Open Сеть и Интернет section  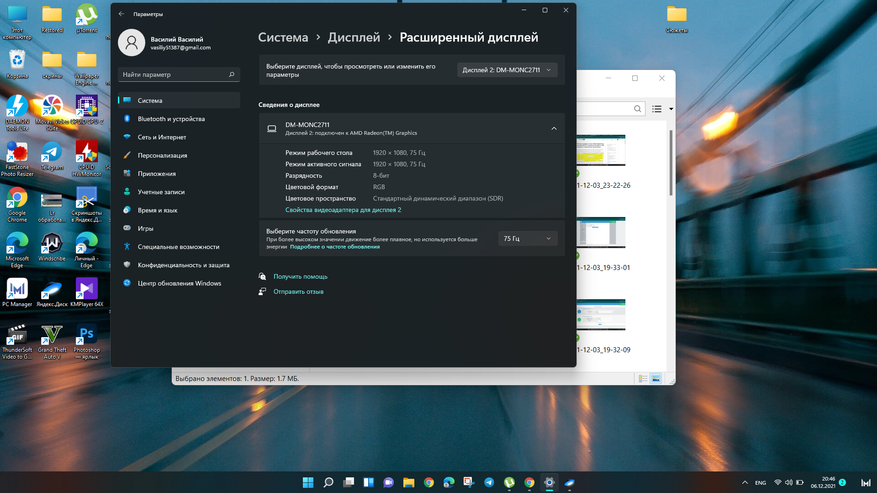click(162, 137)
